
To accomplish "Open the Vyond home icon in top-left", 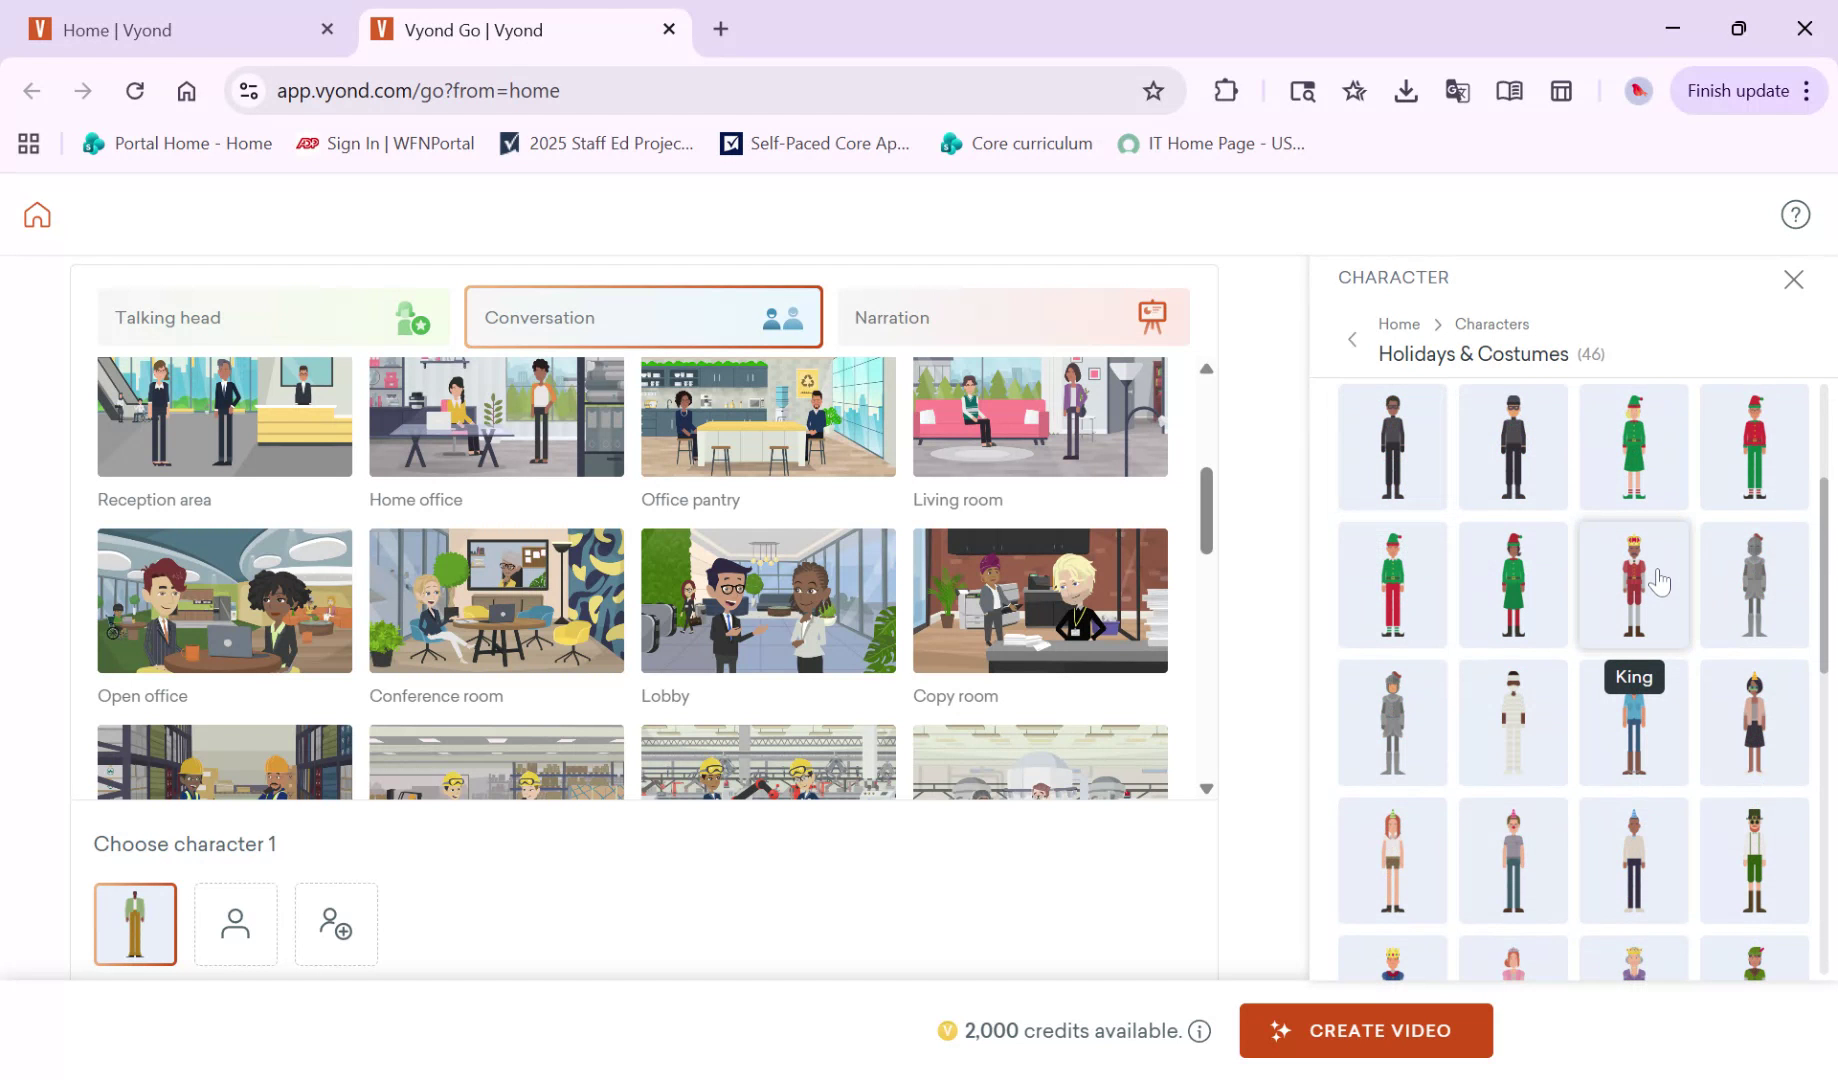I will [36, 214].
